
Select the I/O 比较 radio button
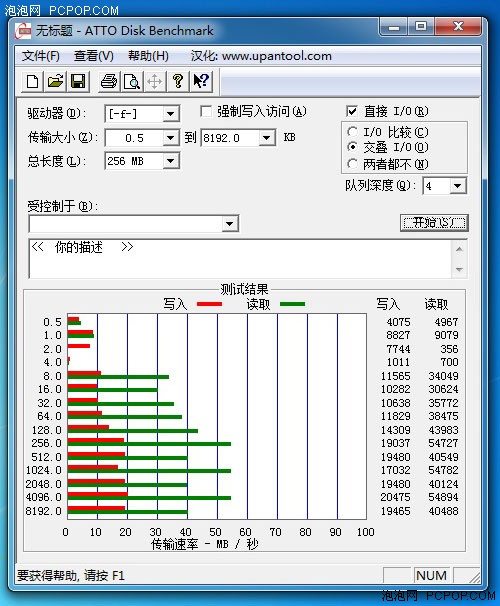pyautogui.click(x=352, y=132)
